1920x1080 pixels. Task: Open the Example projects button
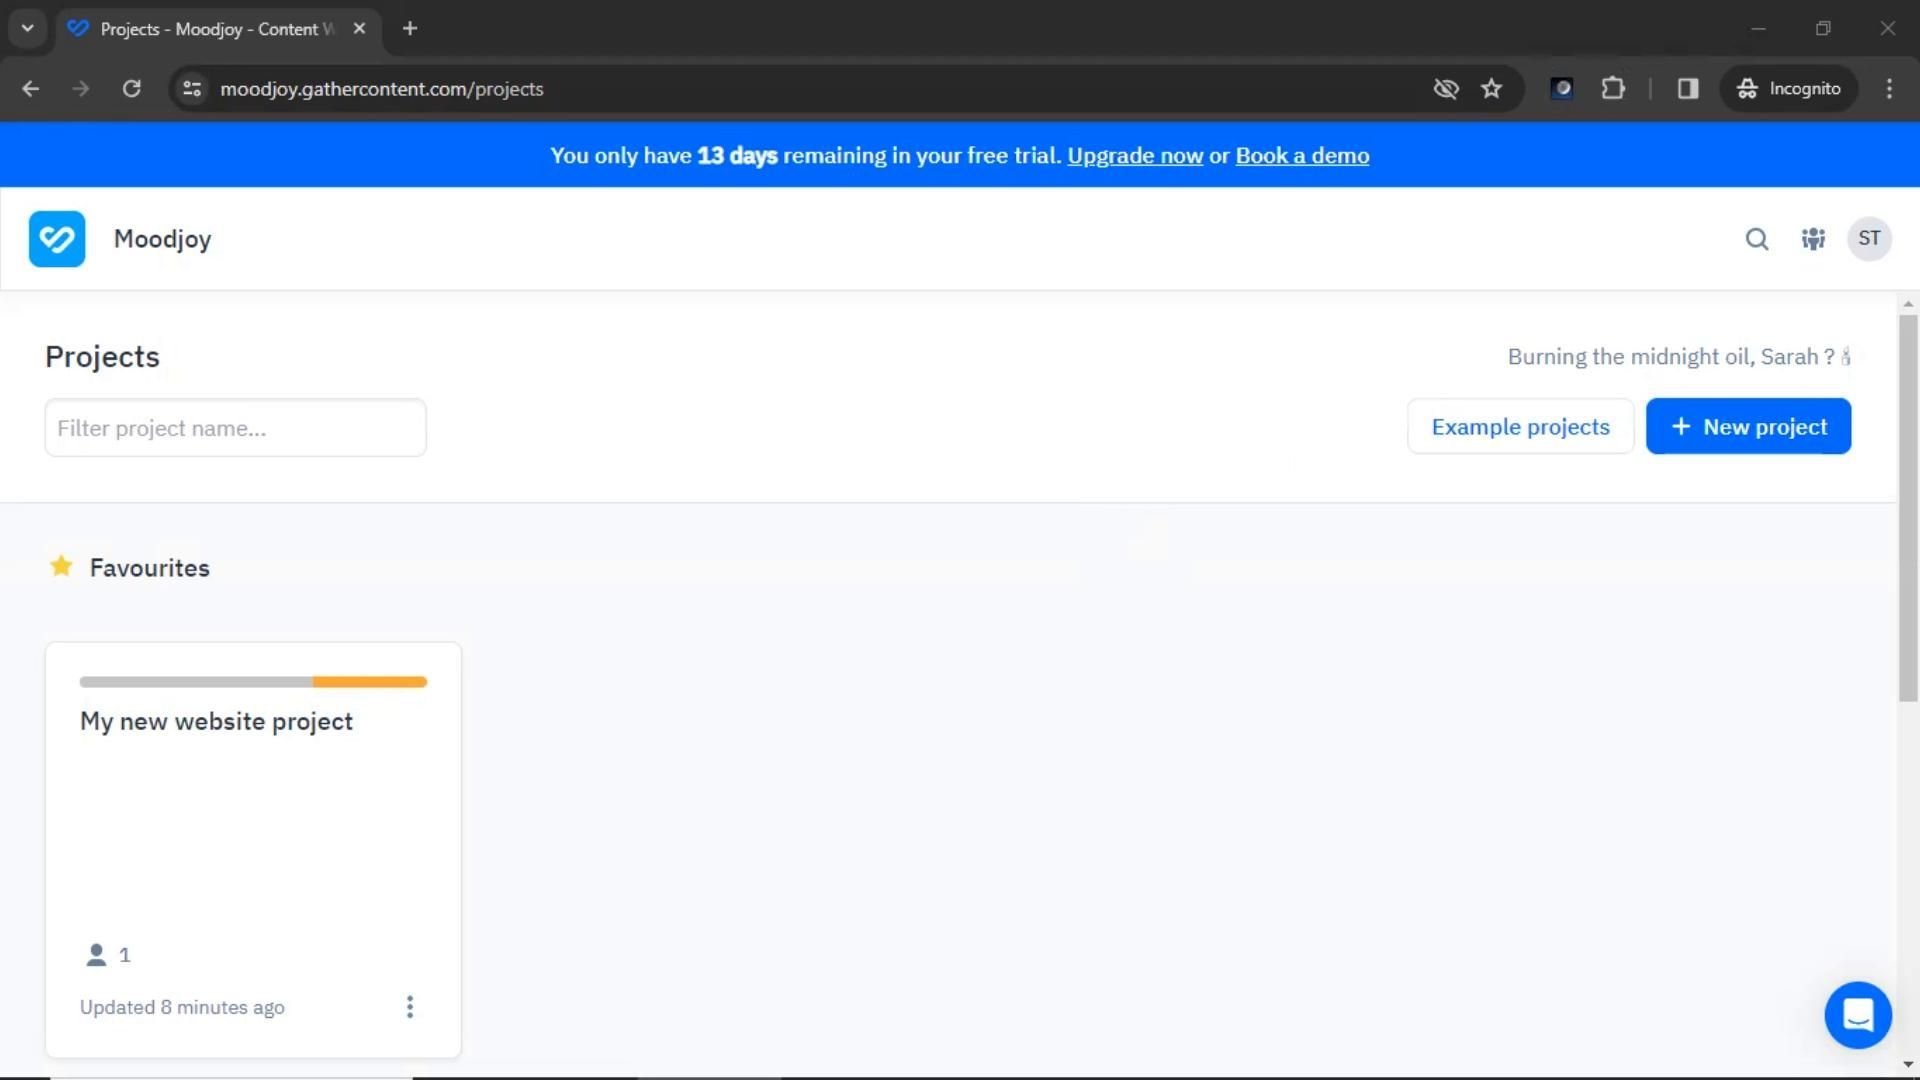coord(1520,427)
